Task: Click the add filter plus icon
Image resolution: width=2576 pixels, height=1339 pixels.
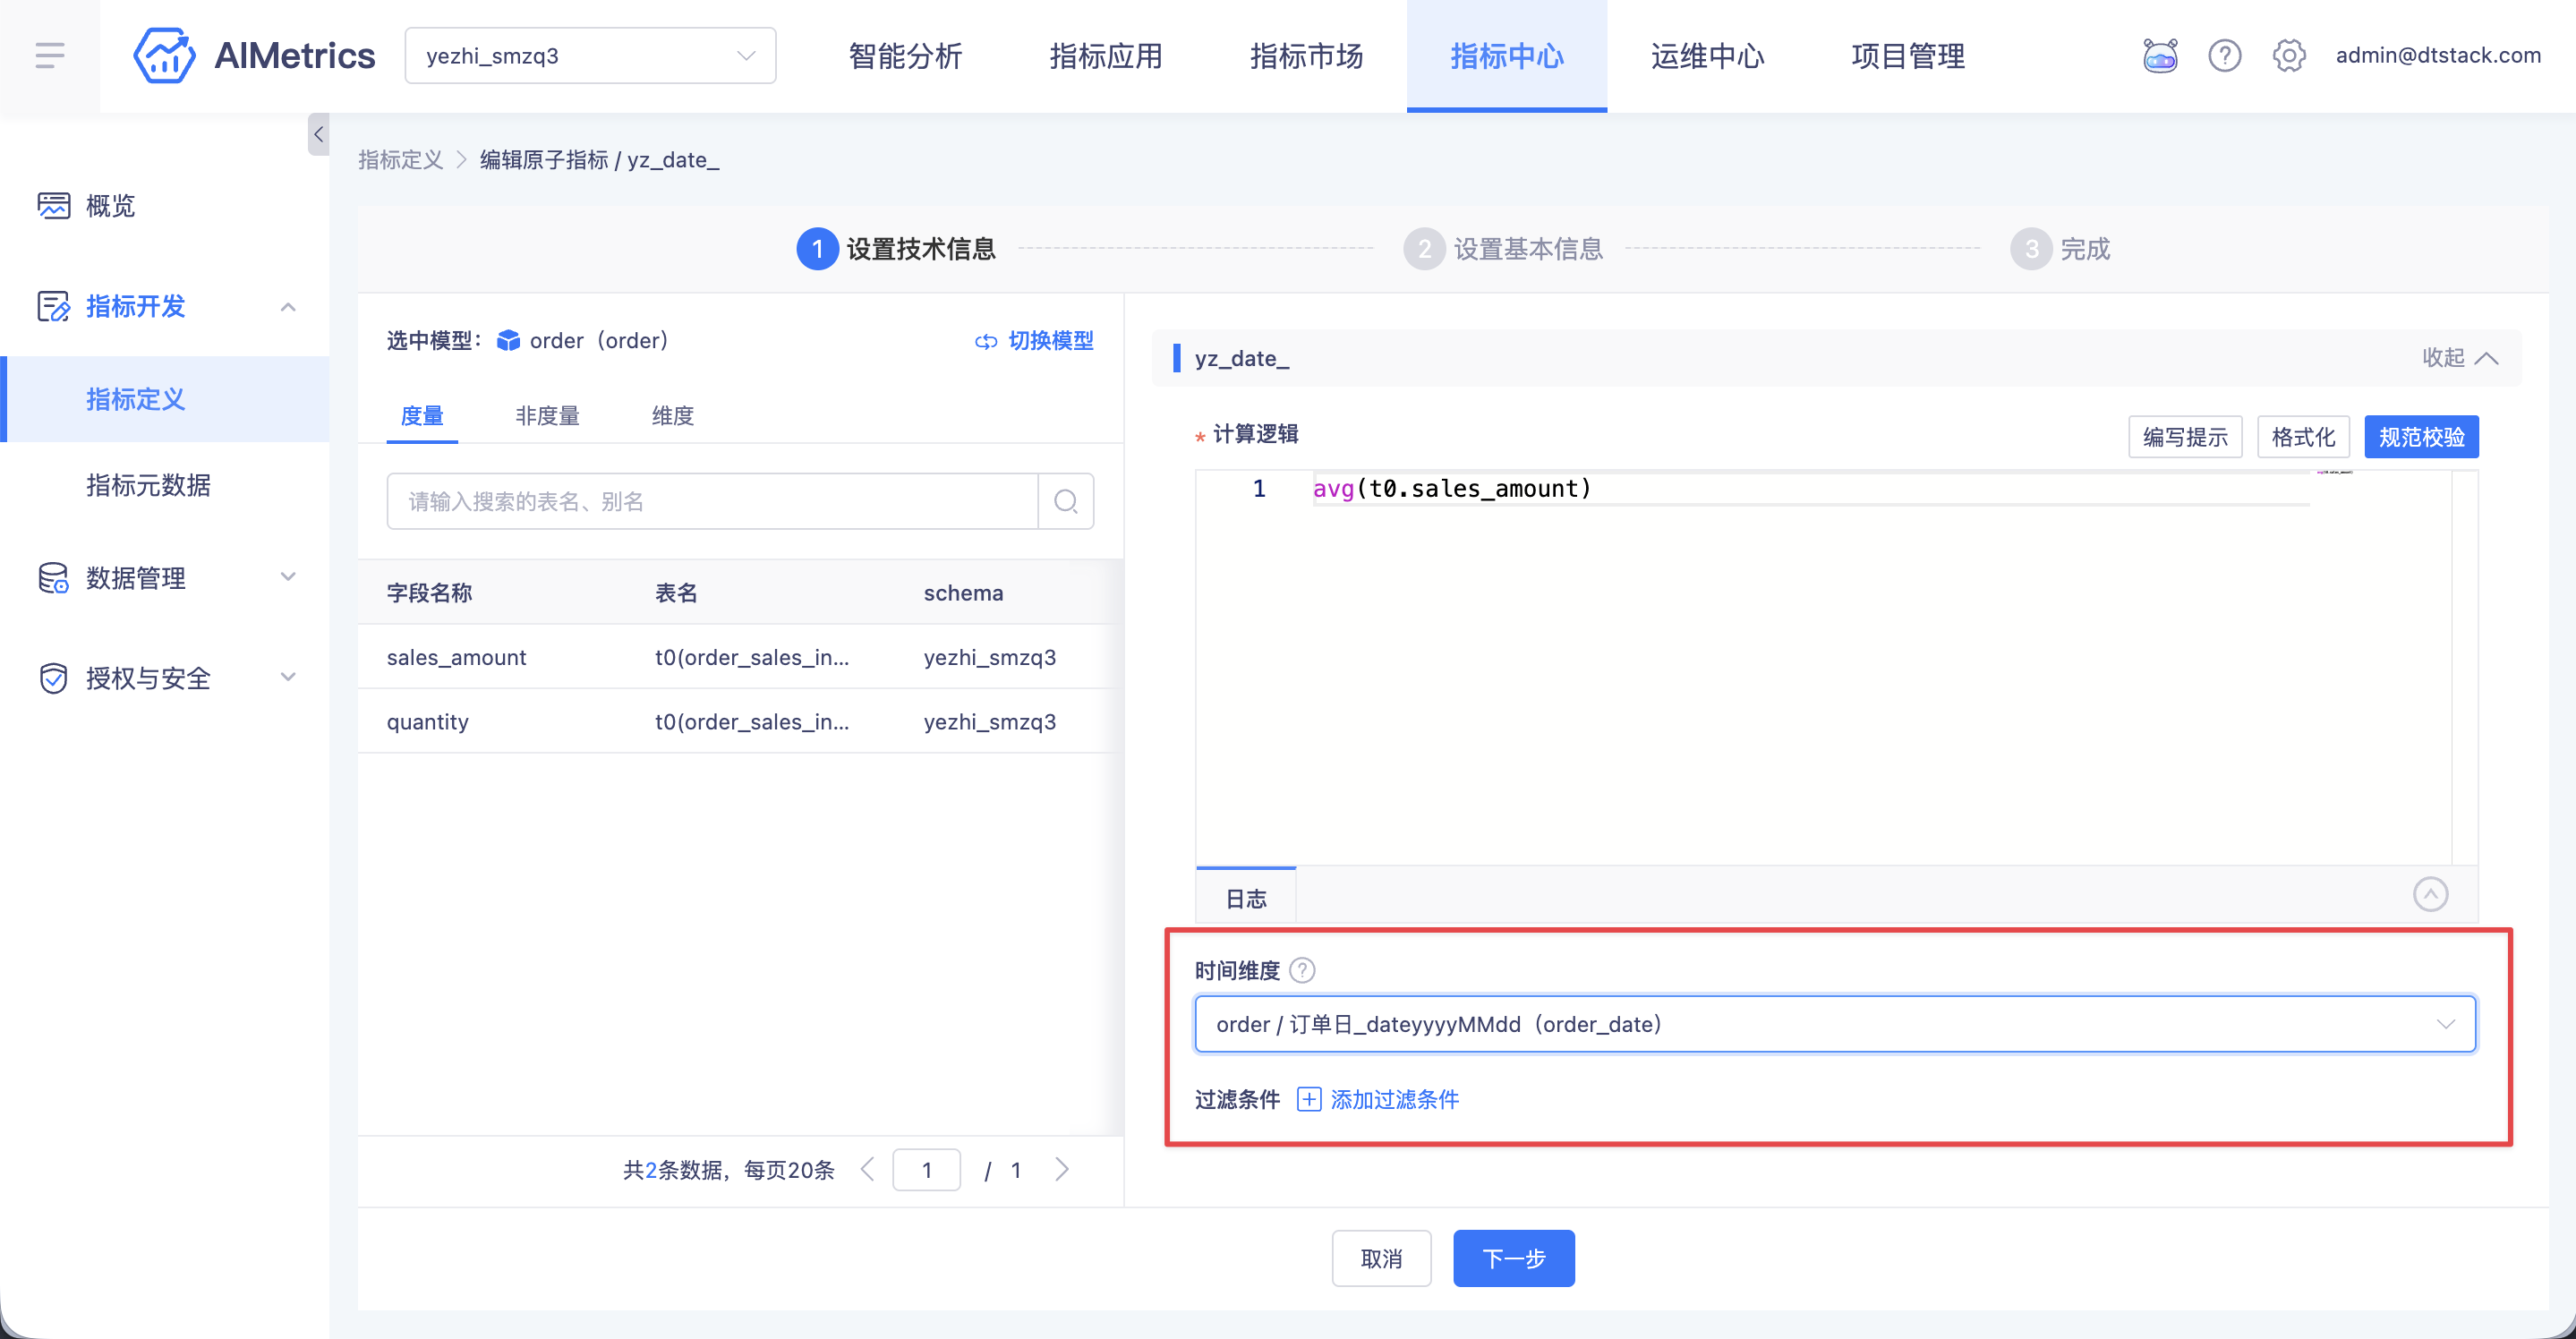Action: click(1308, 1099)
